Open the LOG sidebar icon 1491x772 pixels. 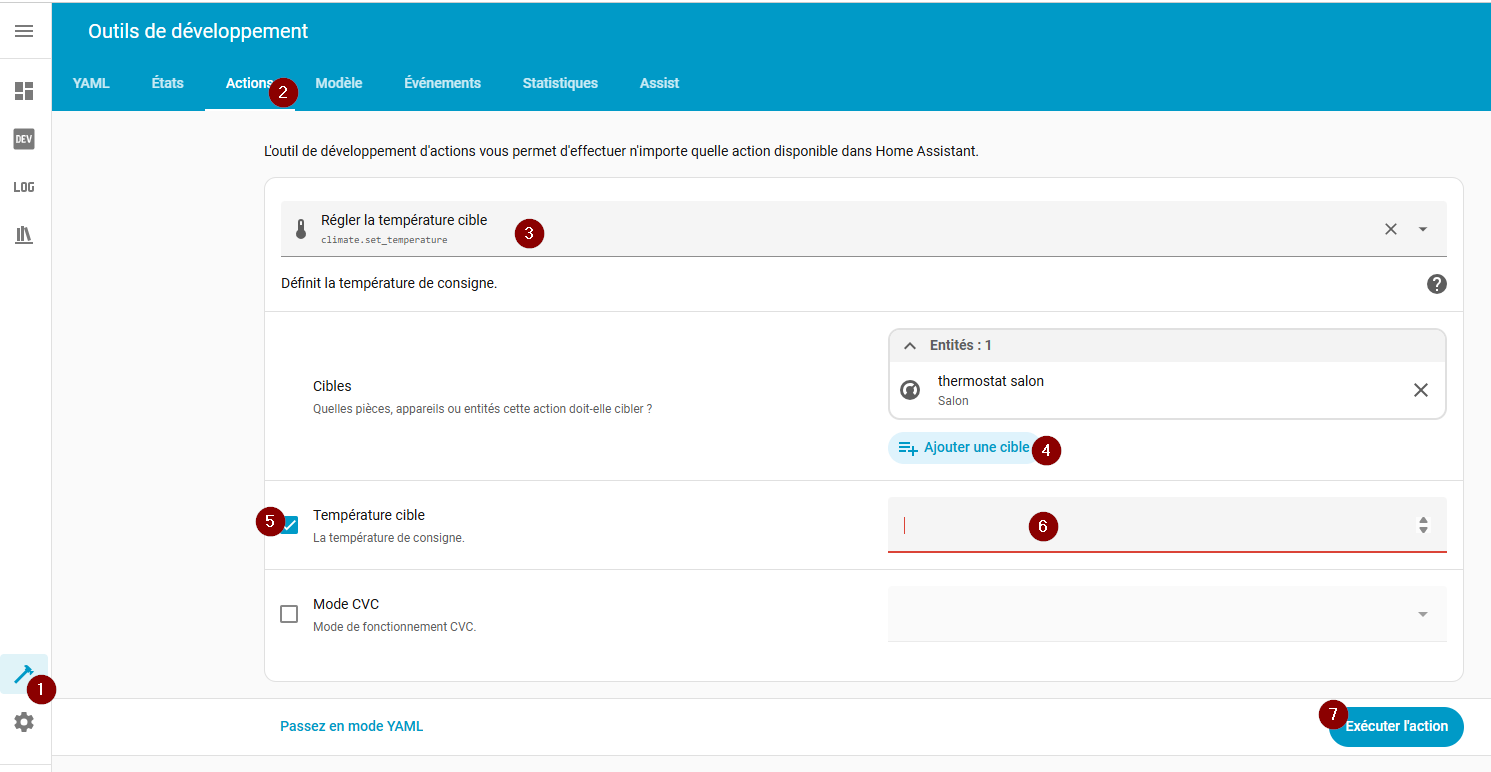pos(24,187)
